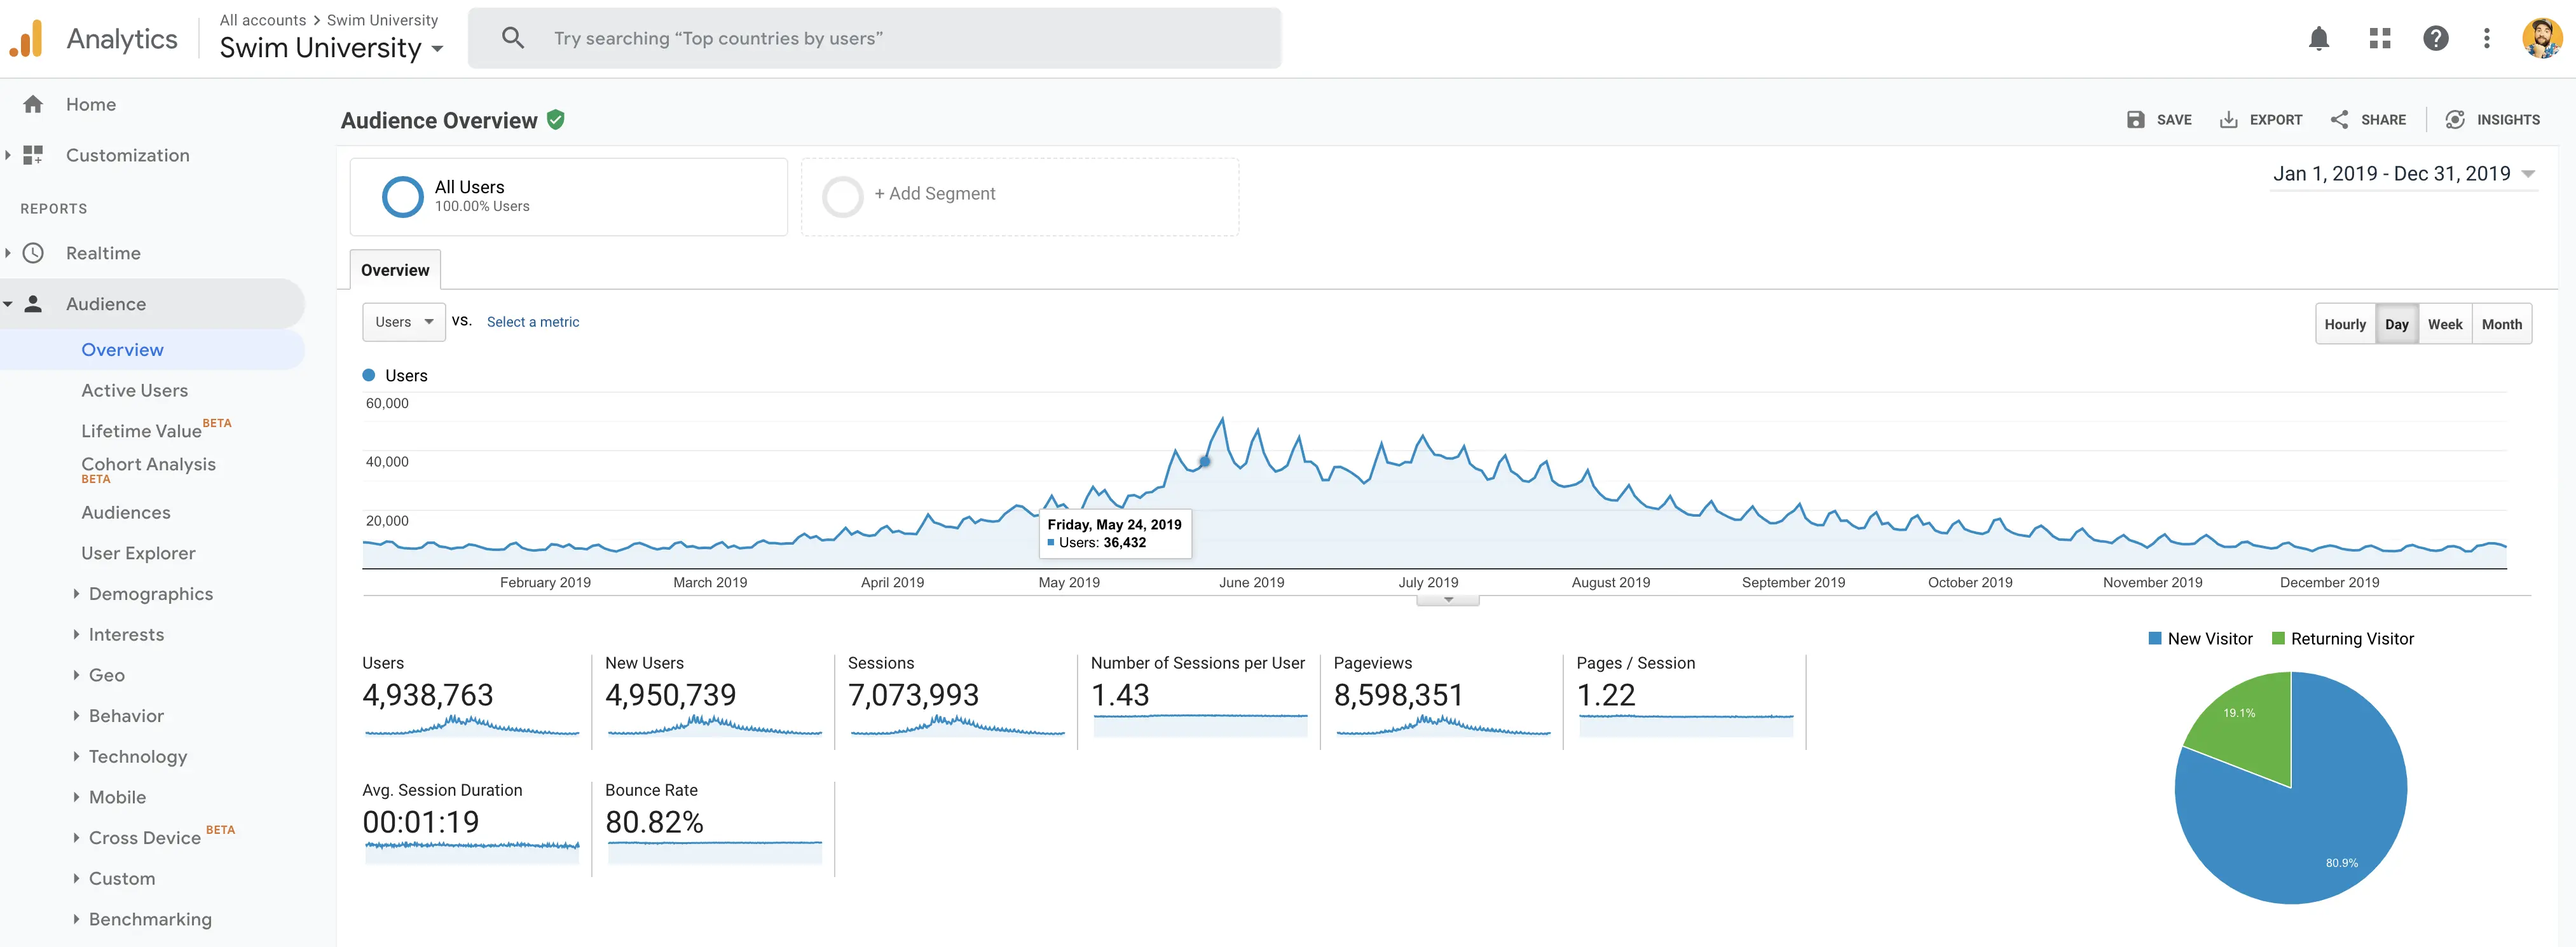Open Cohort Analysis report
Screen dimensions: 2576x947
[x=148, y=464]
